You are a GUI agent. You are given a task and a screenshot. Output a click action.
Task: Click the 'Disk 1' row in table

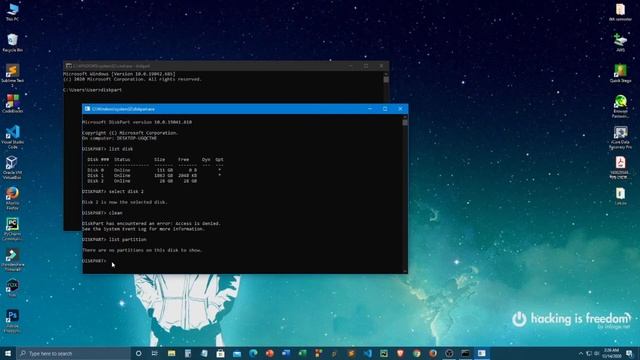pos(154,176)
